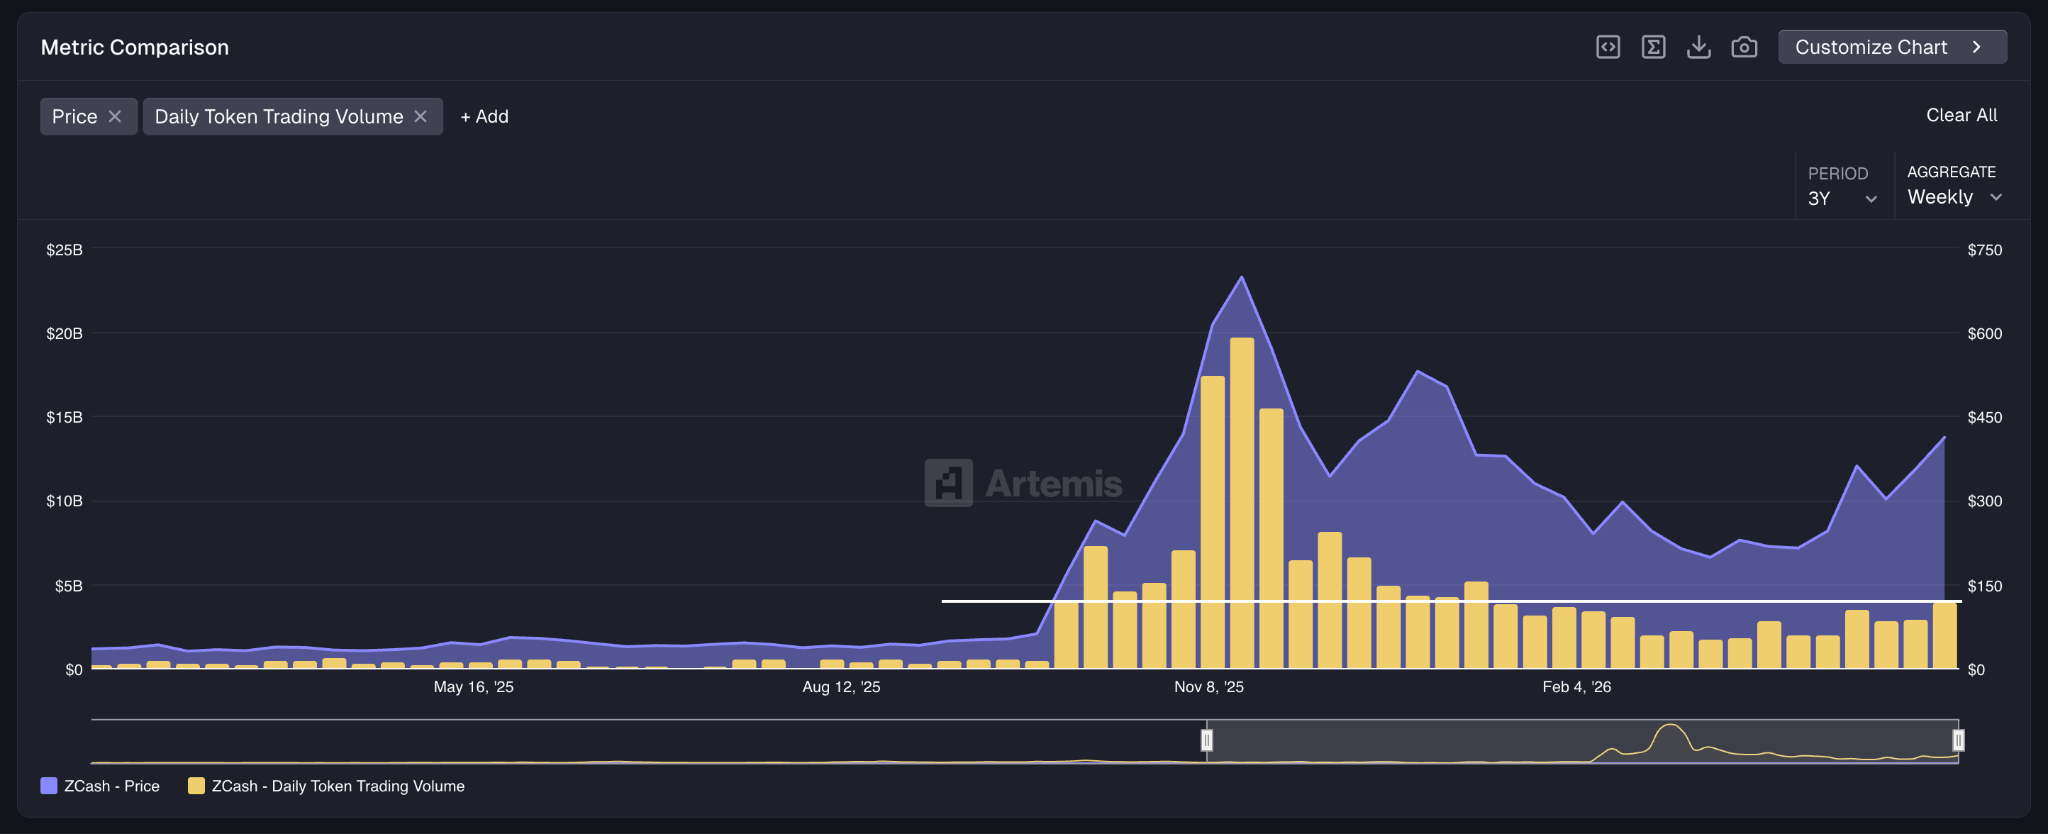This screenshot has height=834, width=2048.
Task: Click the $450 right axis label
Action: 1985,418
